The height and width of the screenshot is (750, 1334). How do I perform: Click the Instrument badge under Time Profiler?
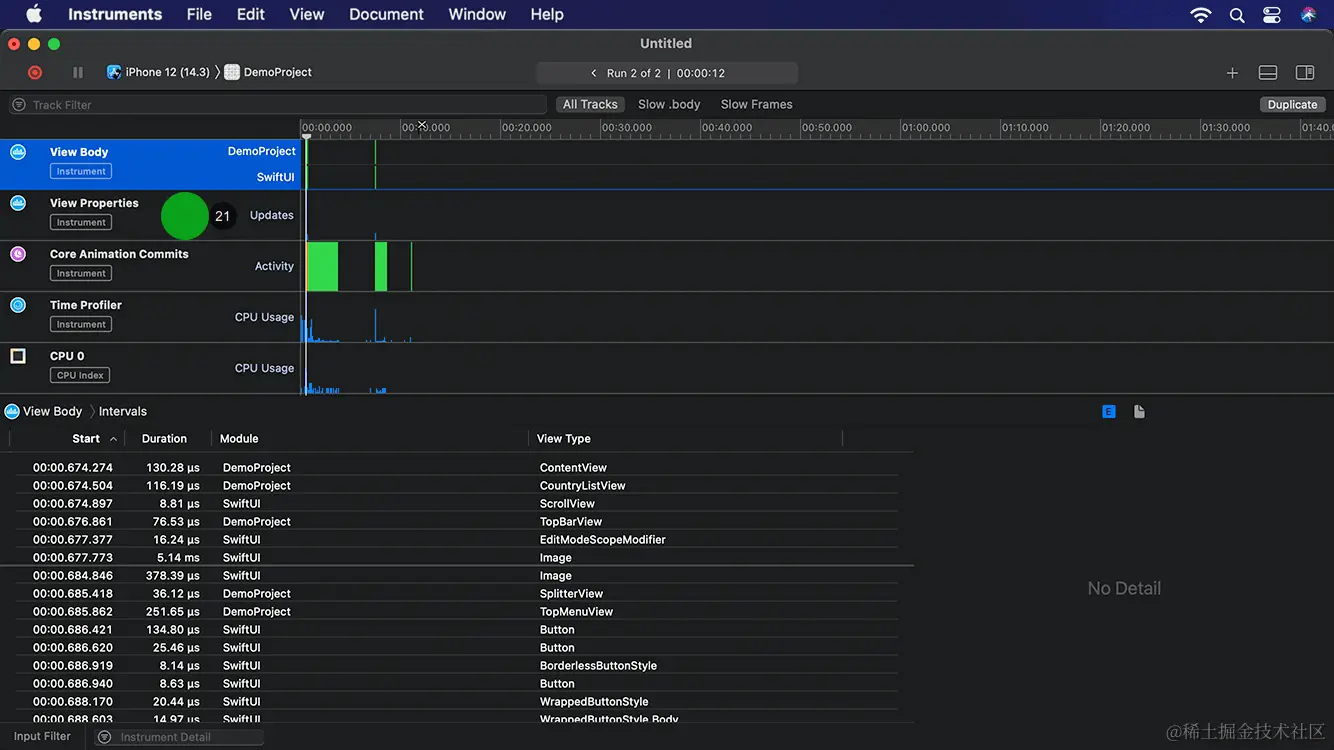[81, 325]
